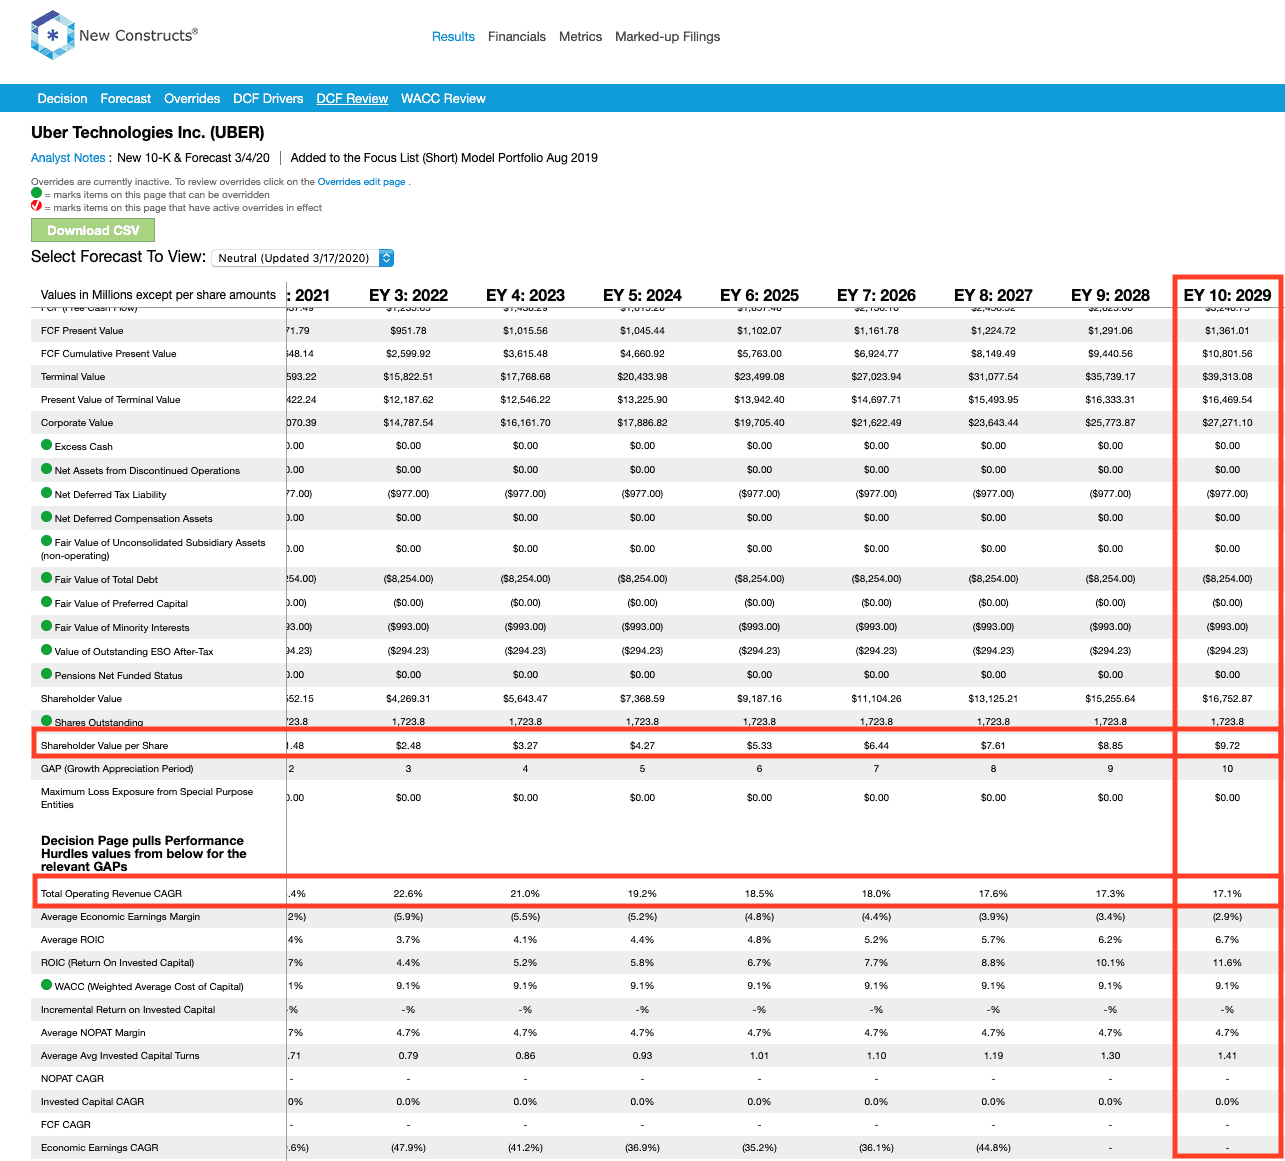
Task: Click green dot beside Fair Value of Preferred Capital
Action: pyautogui.click(x=46, y=602)
